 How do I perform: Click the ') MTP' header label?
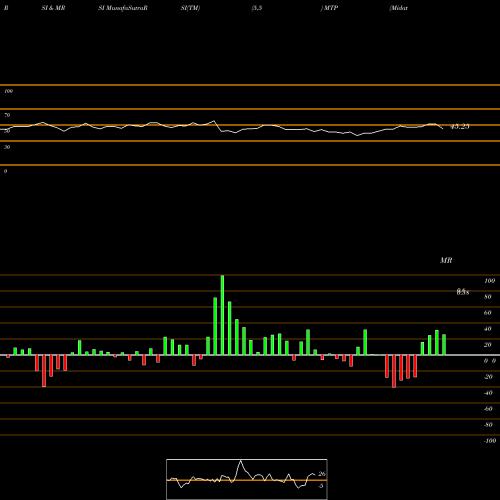329,8
